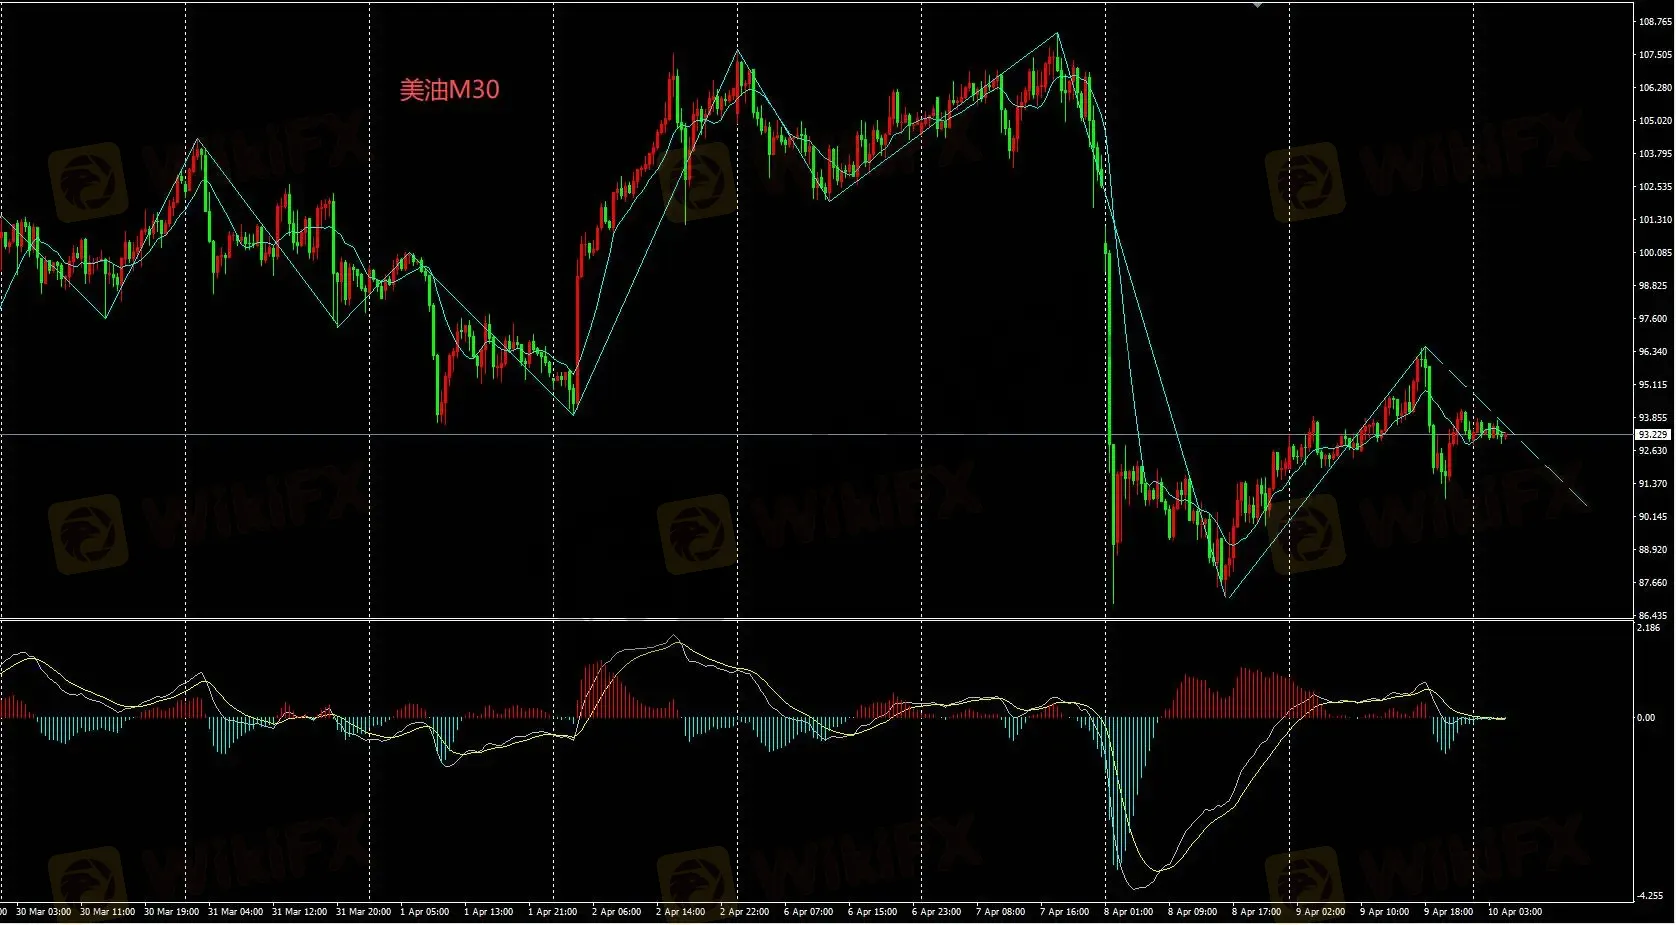
Task: Click the 105.020 price axis label
Action: pyautogui.click(x=1655, y=121)
